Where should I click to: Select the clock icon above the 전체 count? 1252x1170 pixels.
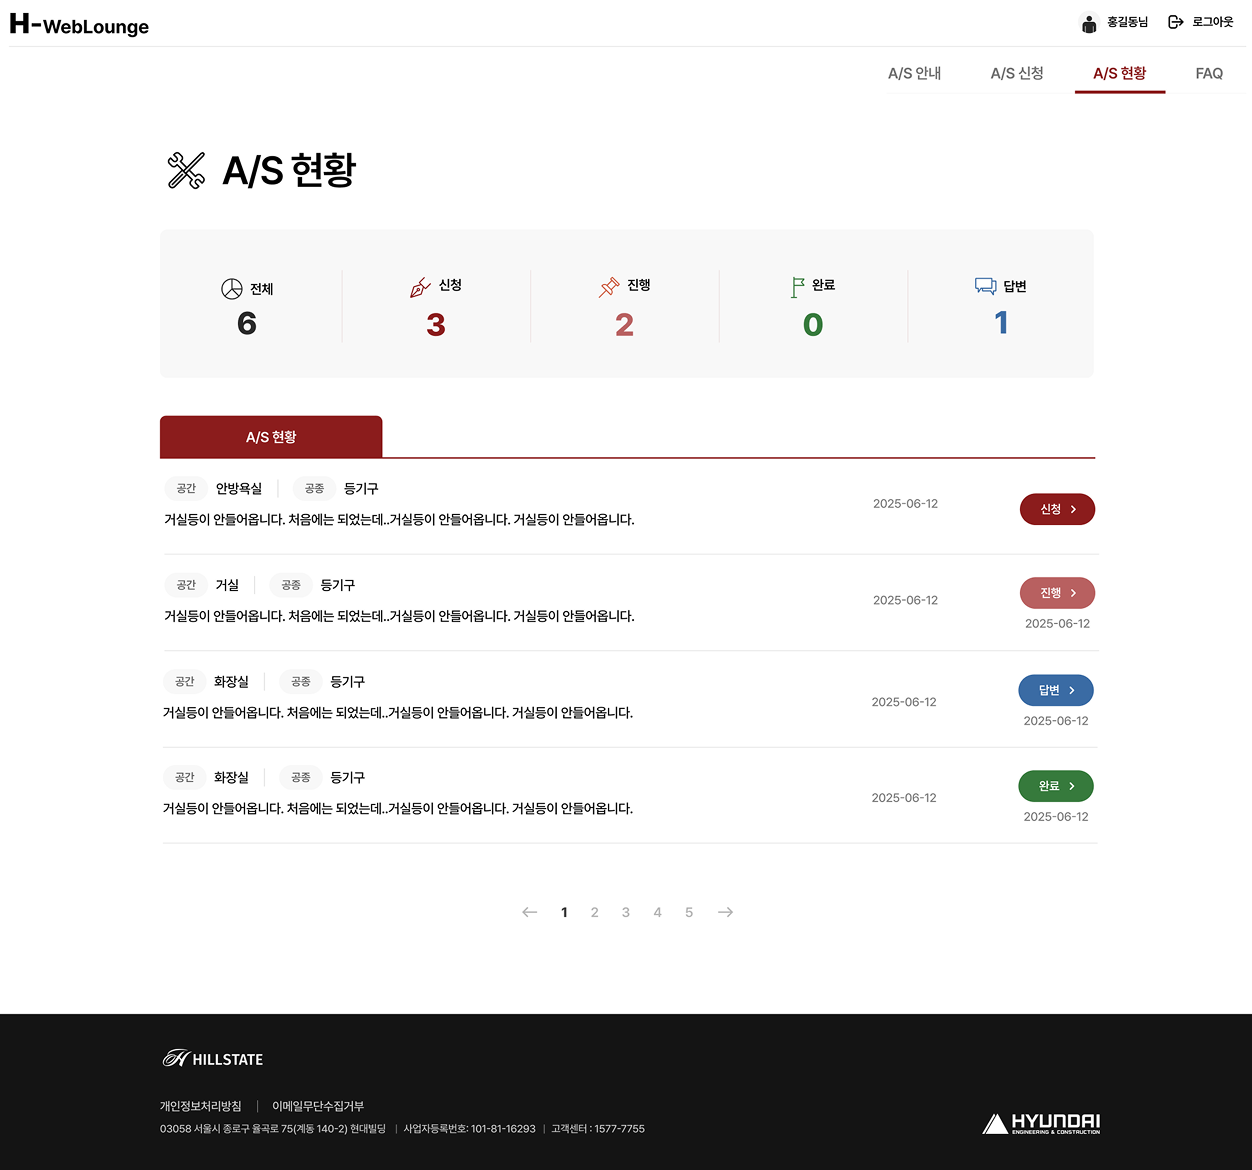click(x=230, y=288)
